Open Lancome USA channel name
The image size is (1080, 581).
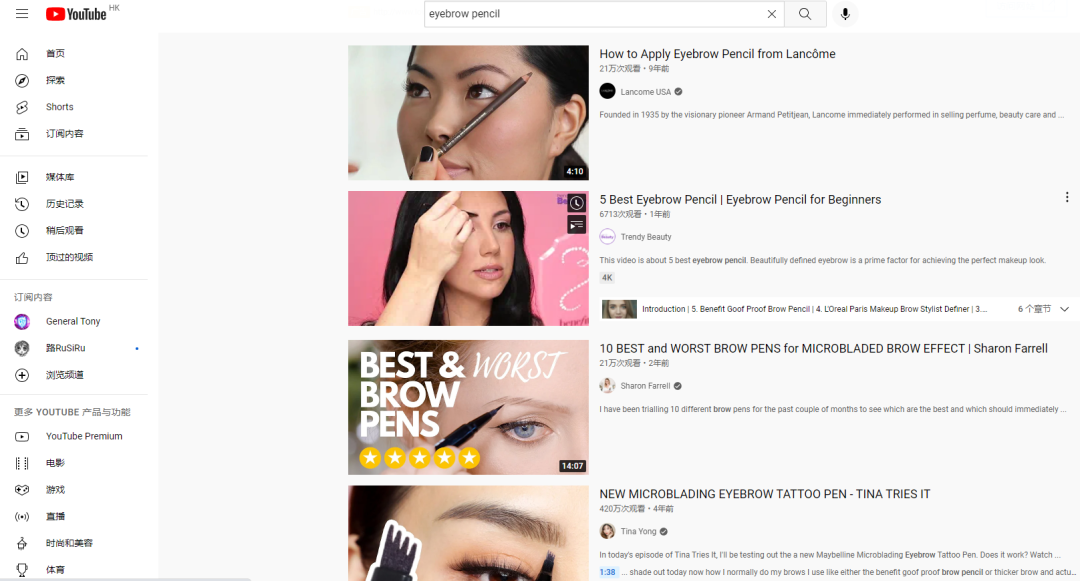point(645,92)
